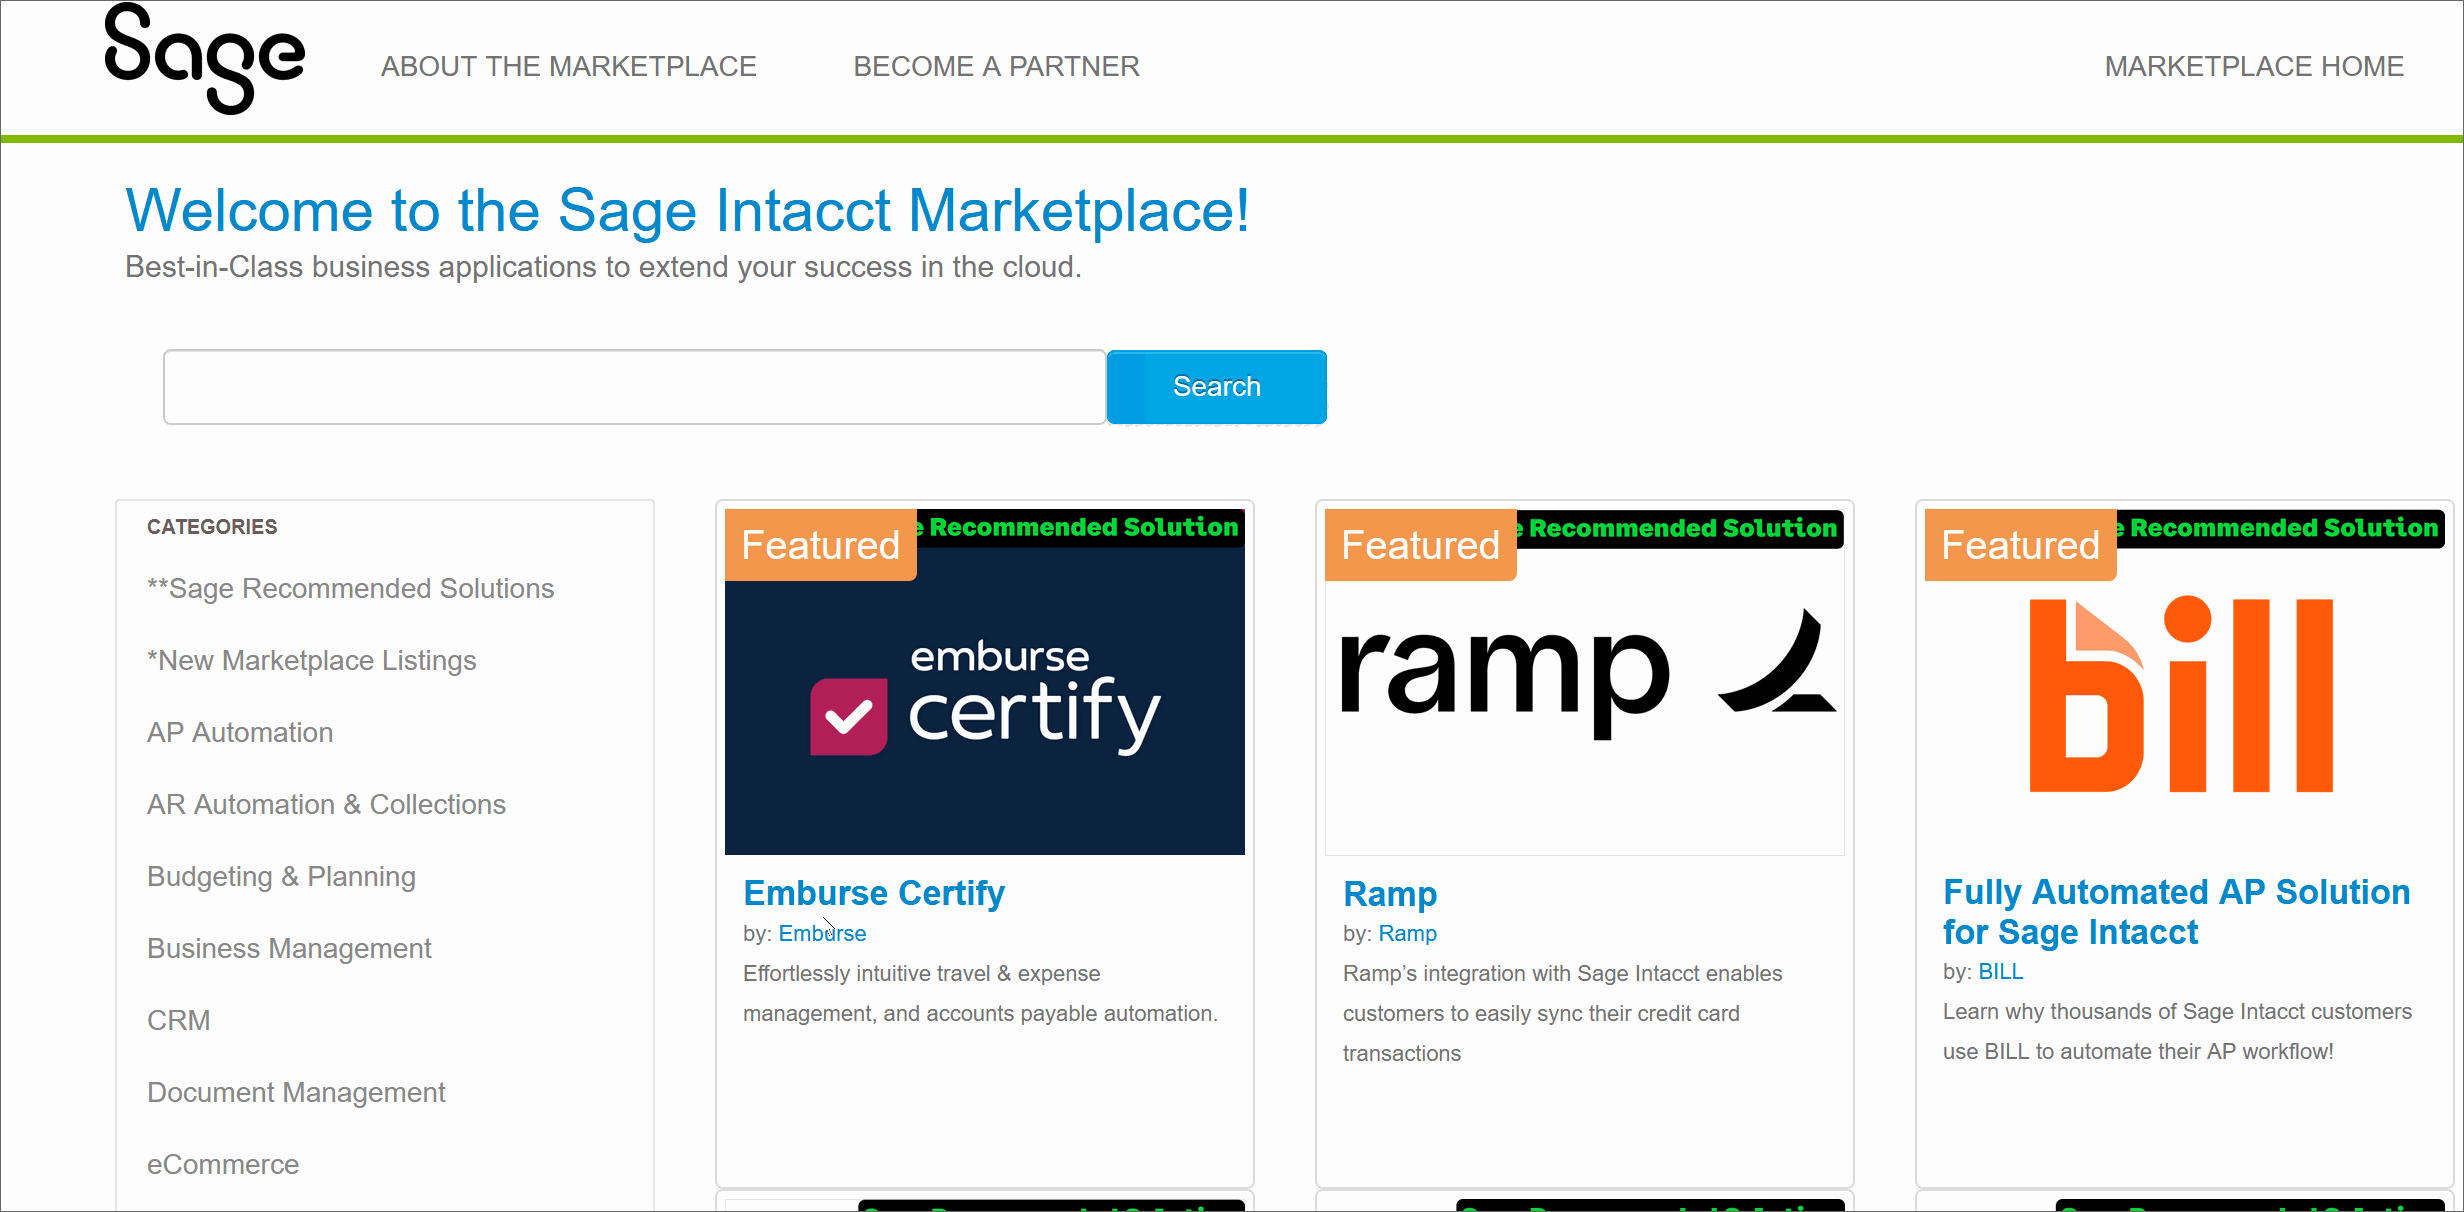Click BILL description about AP workflow
Viewport: 2464px width, 1212px height.
pyautogui.click(x=2177, y=1031)
